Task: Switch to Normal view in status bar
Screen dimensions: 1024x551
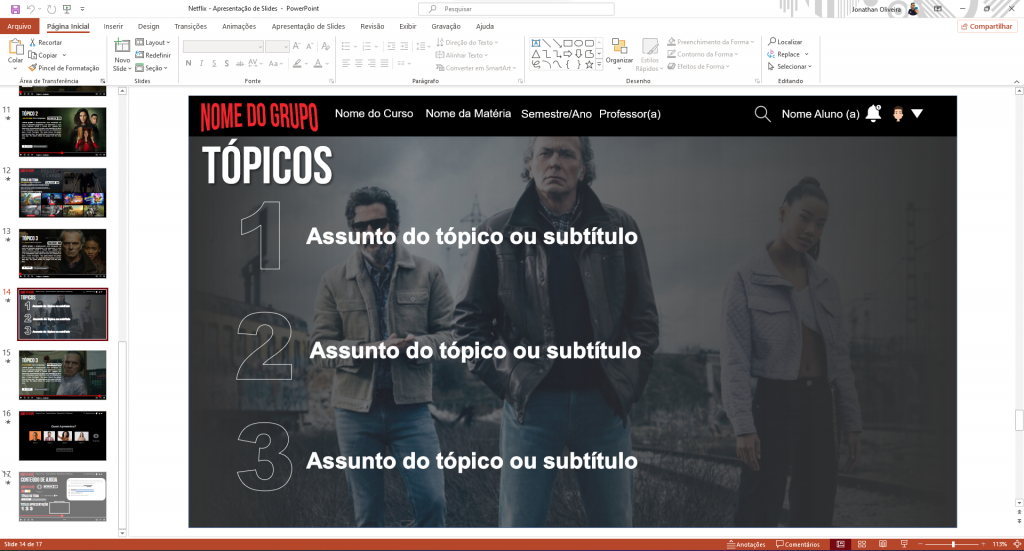Action: tap(840, 544)
